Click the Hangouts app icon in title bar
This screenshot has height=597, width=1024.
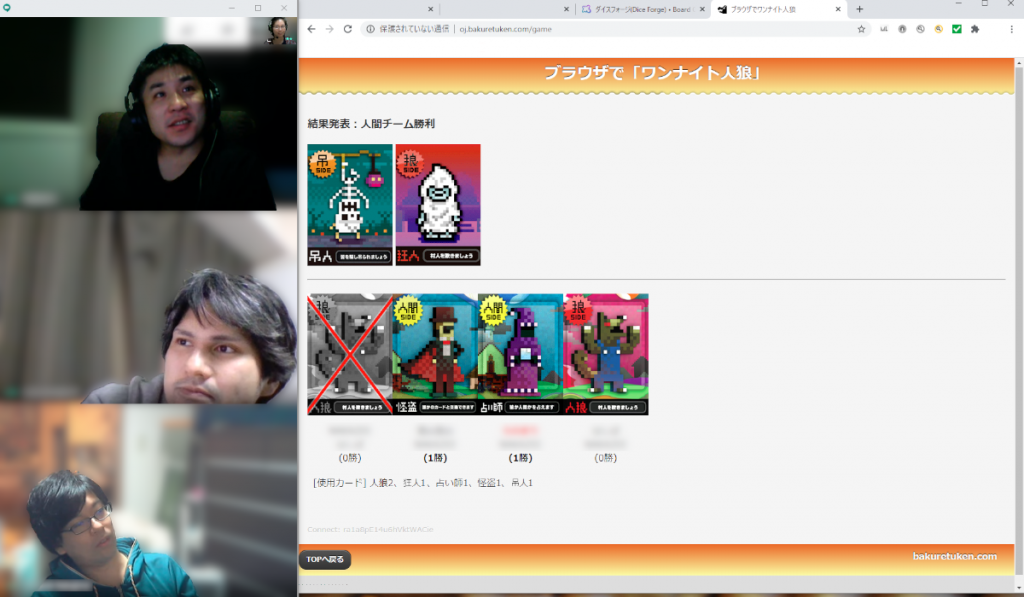coord(6,7)
